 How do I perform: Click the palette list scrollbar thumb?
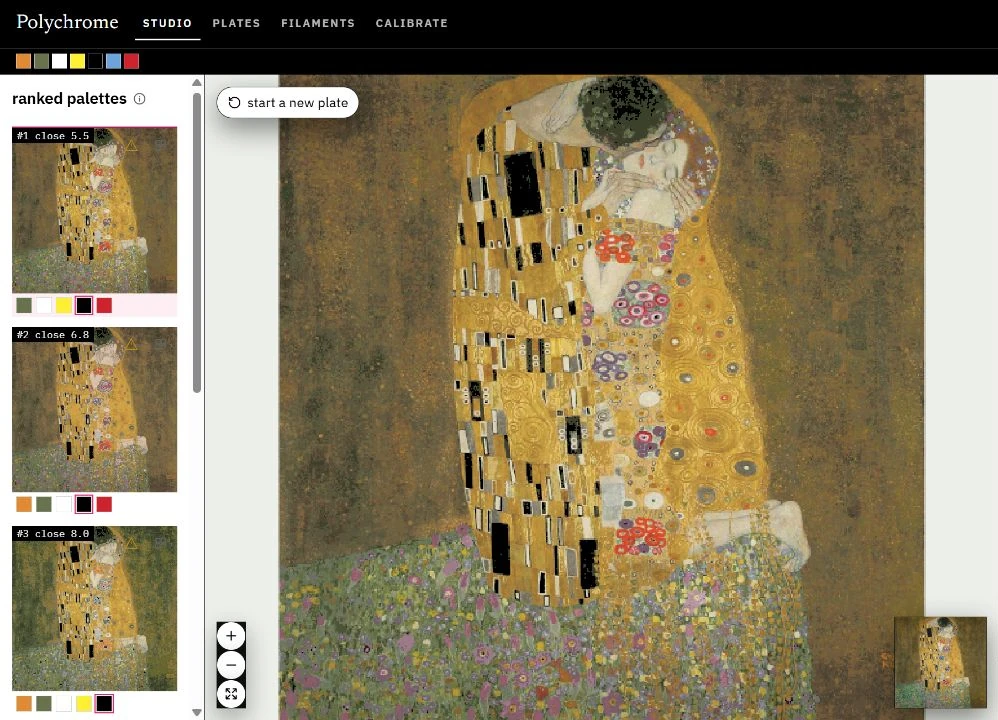[197, 243]
